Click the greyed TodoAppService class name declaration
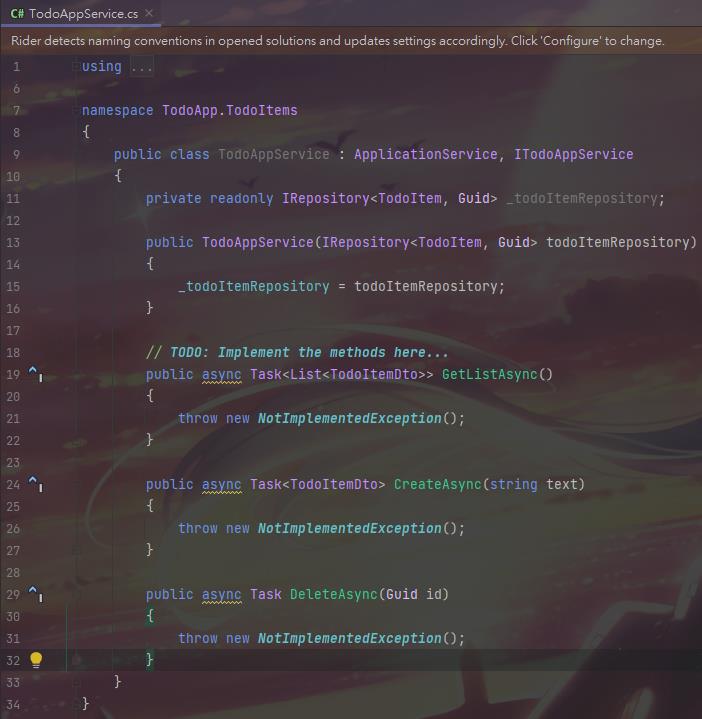The image size is (702, 719). (x=273, y=154)
